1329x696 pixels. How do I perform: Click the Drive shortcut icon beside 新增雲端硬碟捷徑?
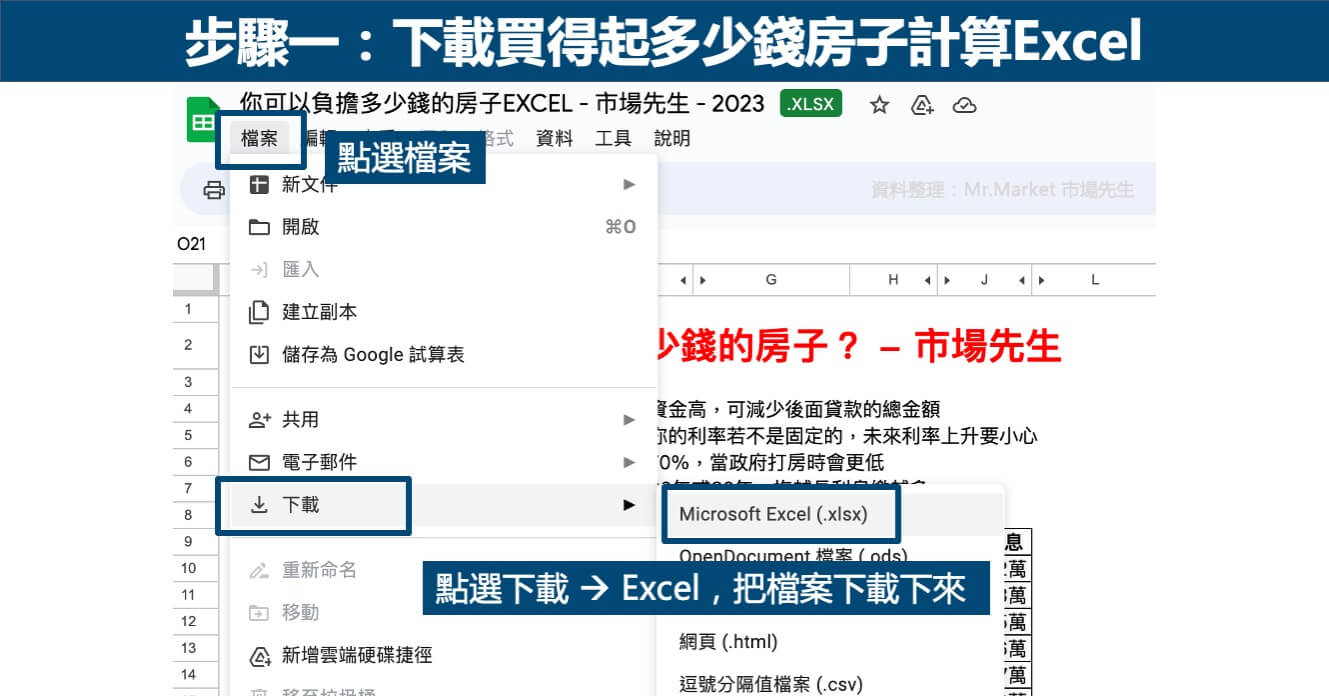click(259, 656)
